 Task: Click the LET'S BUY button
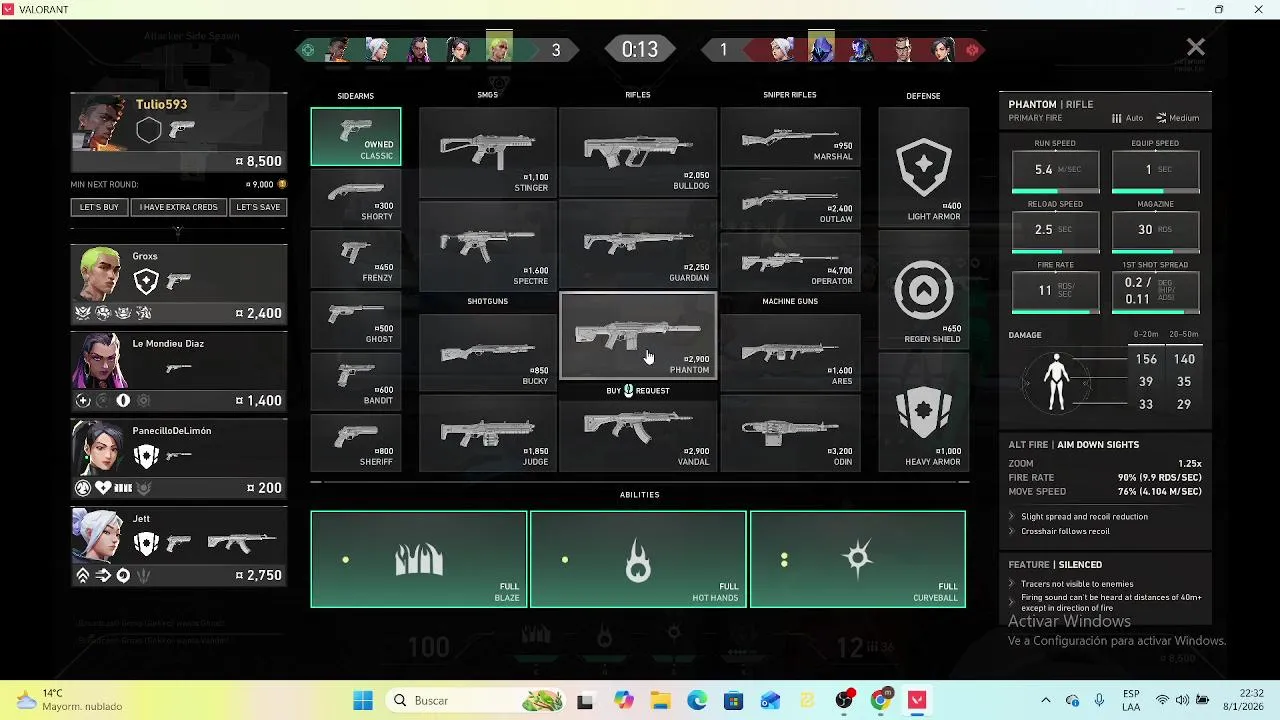click(x=99, y=207)
